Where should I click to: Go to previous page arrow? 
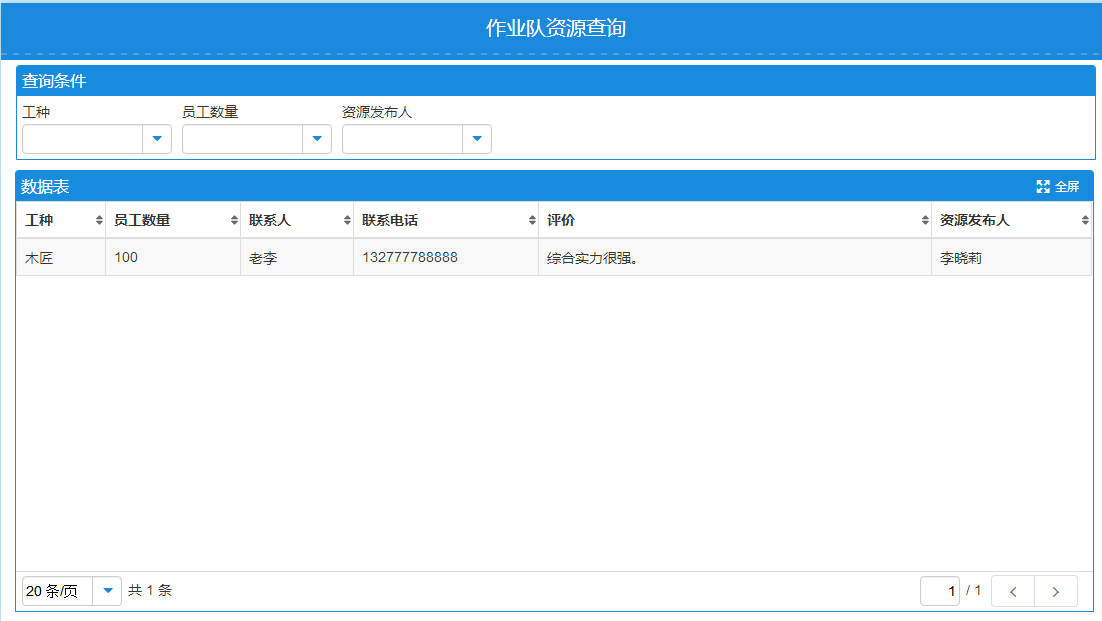[1013, 591]
